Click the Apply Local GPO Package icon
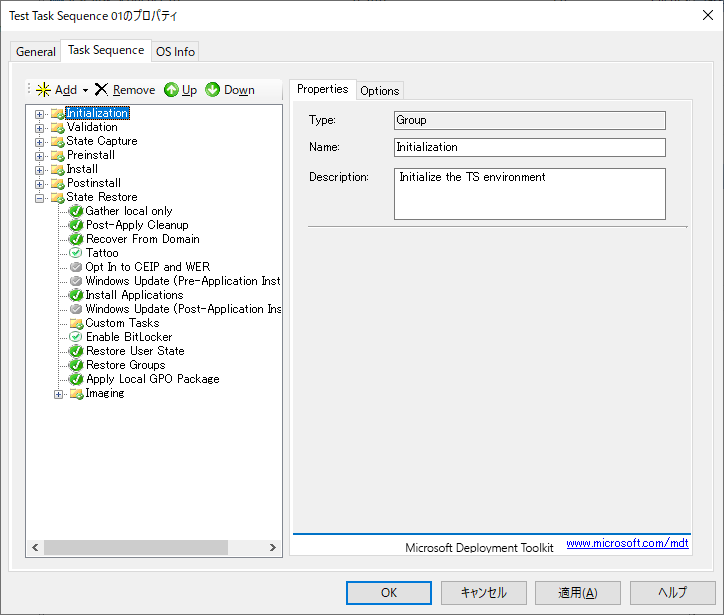 76,380
